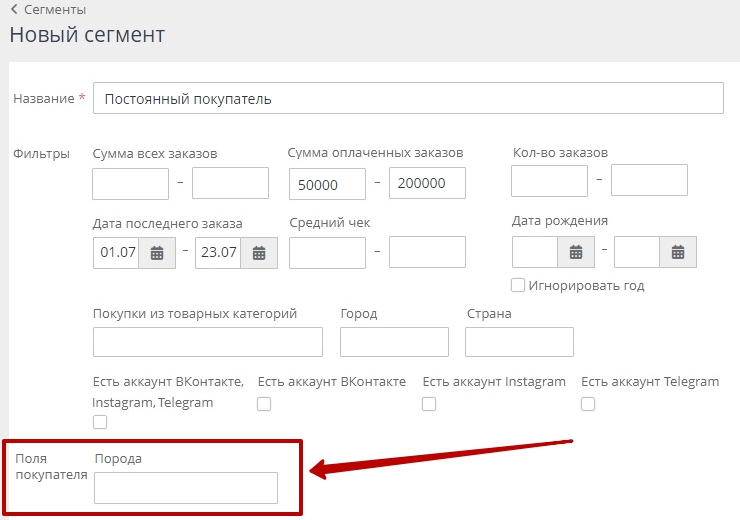Open calendar for last order start date

click(x=156, y=253)
